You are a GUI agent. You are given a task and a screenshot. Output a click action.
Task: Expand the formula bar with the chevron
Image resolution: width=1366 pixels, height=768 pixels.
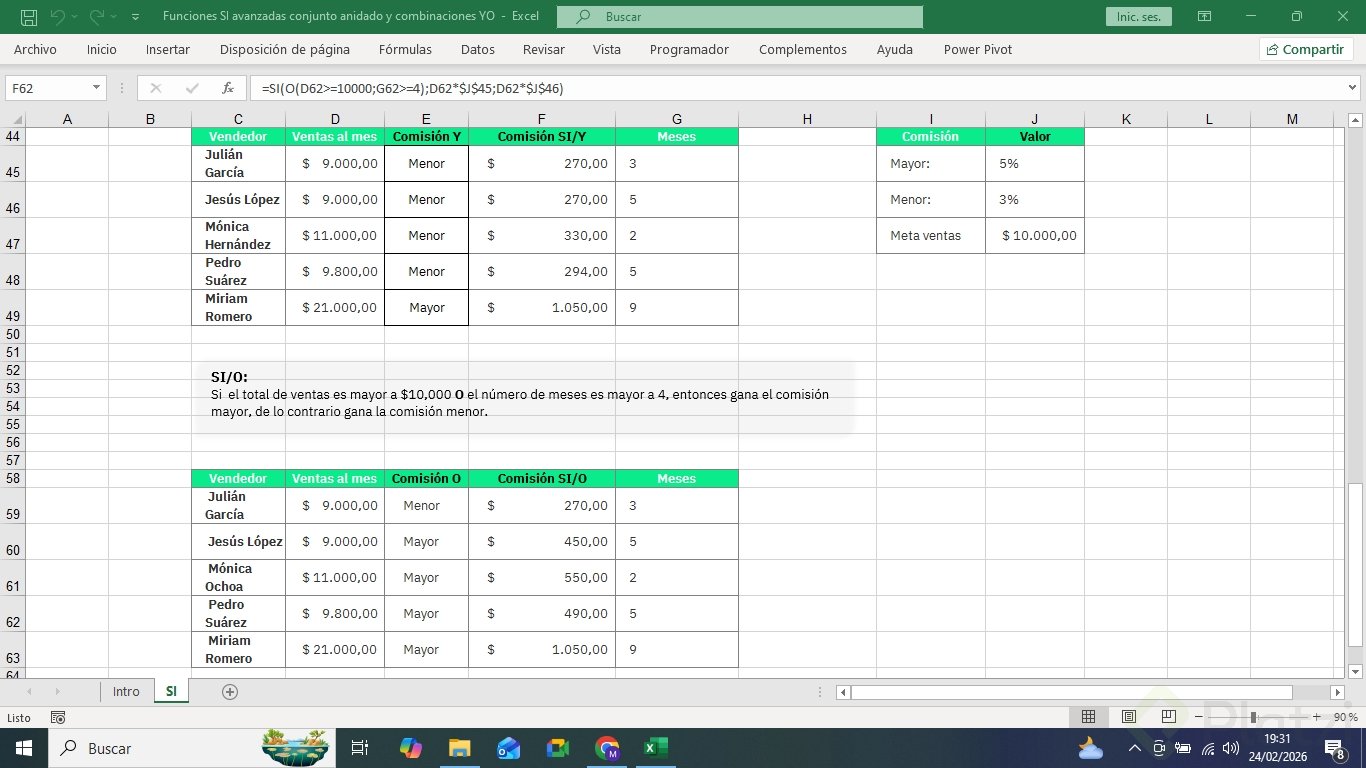click(1353, 88)
